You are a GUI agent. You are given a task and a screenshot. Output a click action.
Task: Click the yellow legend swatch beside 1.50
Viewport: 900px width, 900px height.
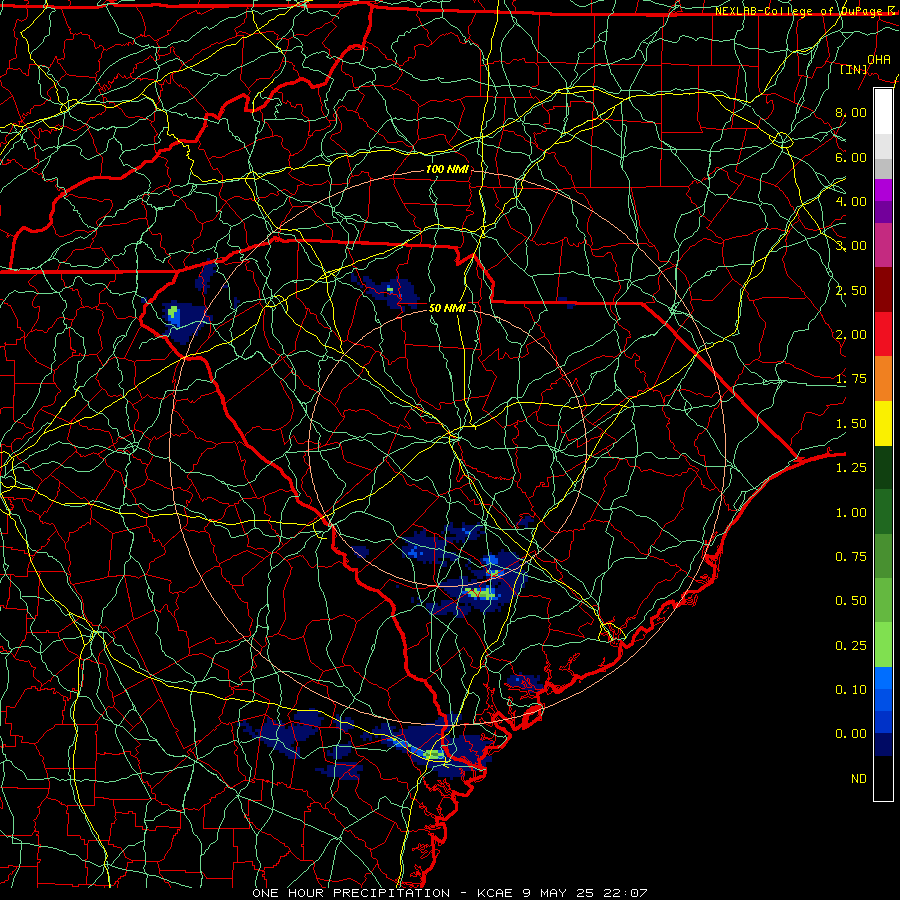pos(883,423)
